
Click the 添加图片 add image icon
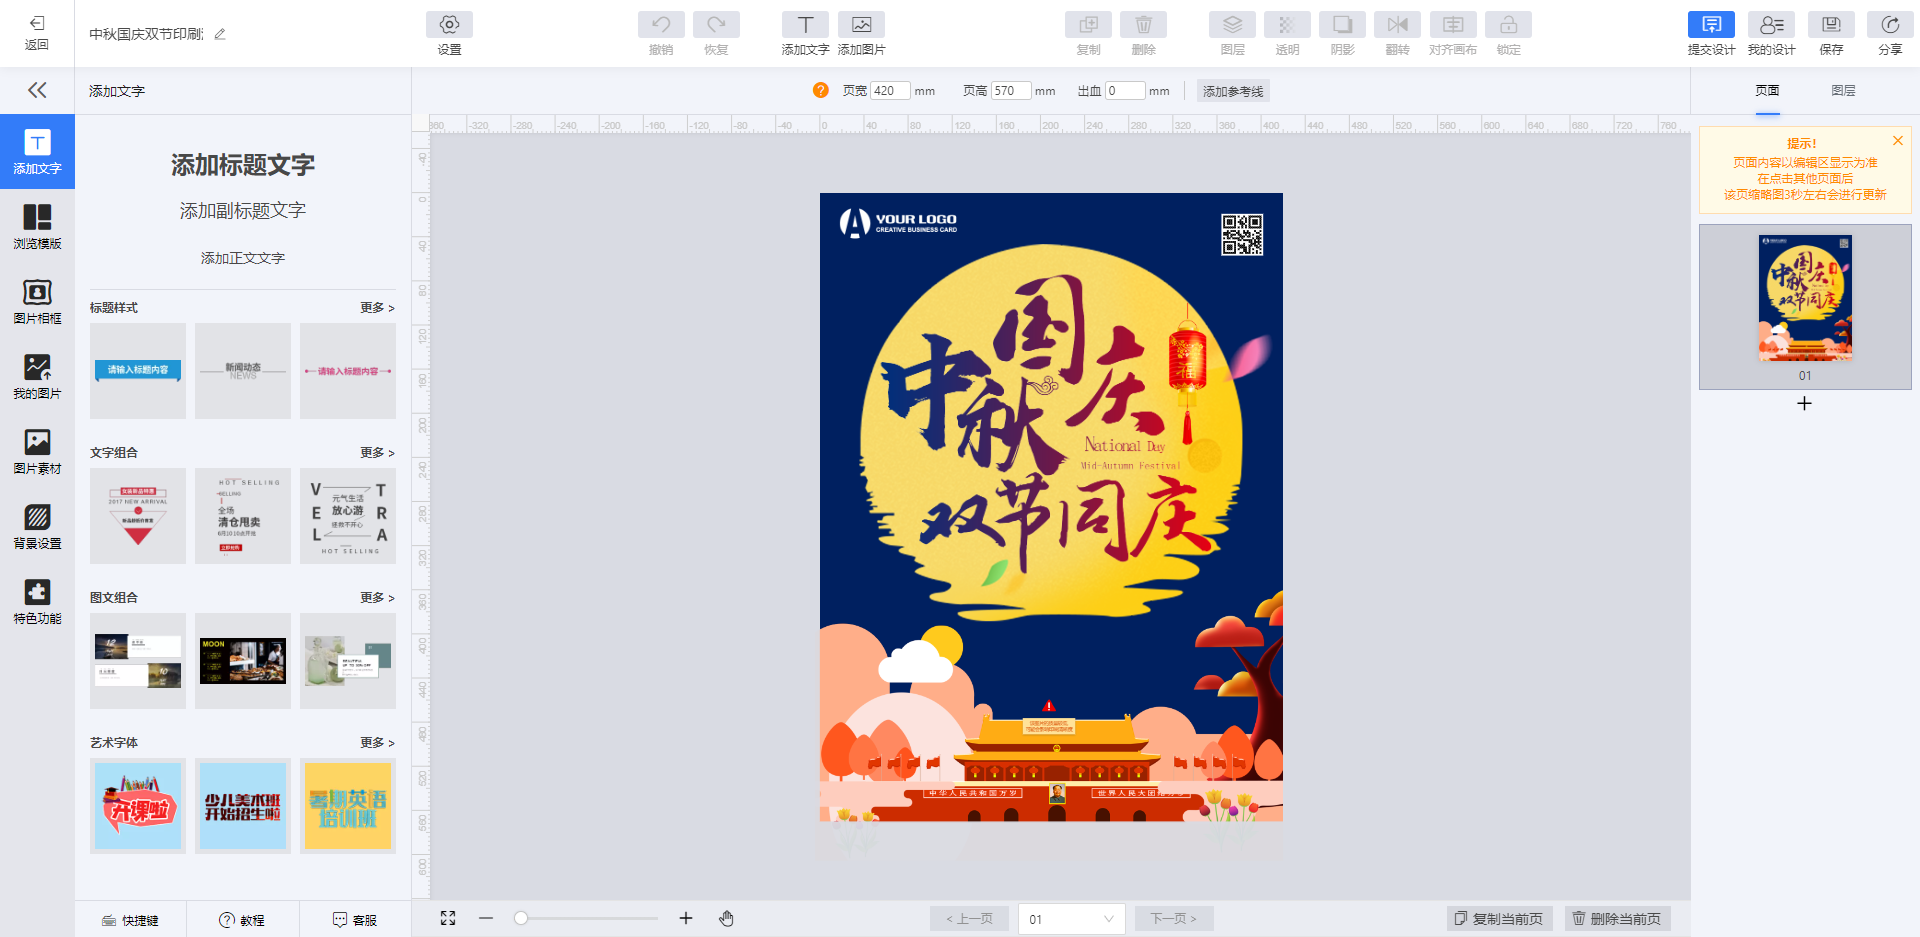[861, 26]
